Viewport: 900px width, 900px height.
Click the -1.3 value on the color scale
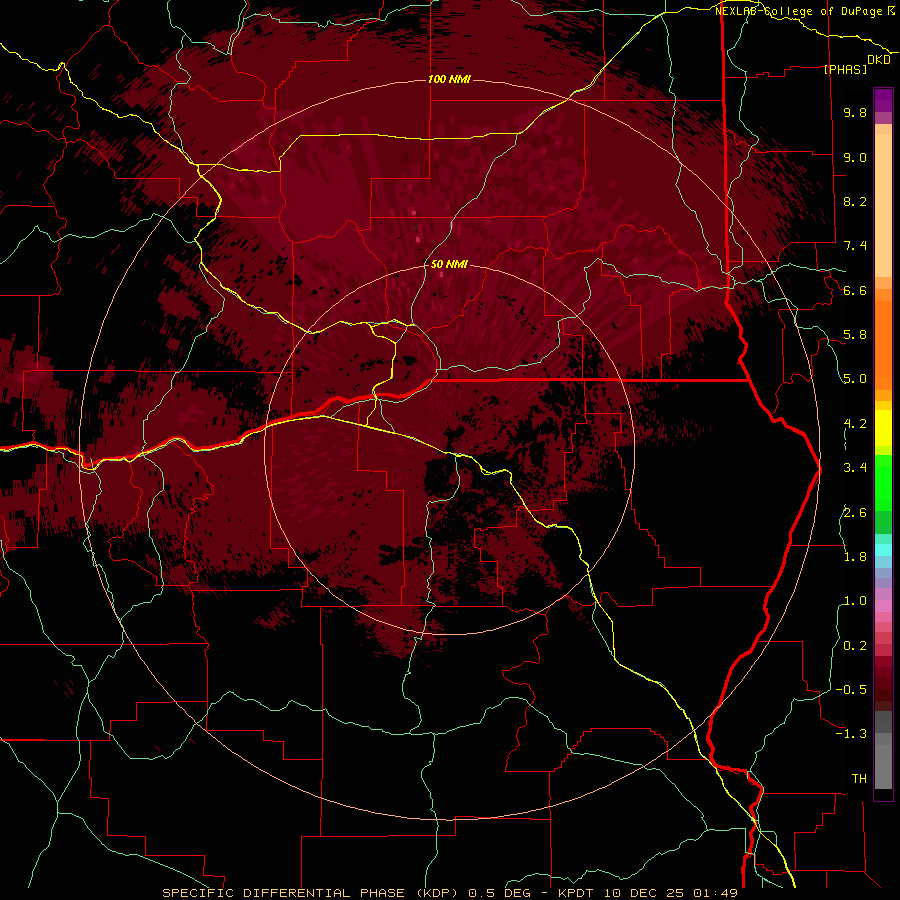(x=851, y=734)
